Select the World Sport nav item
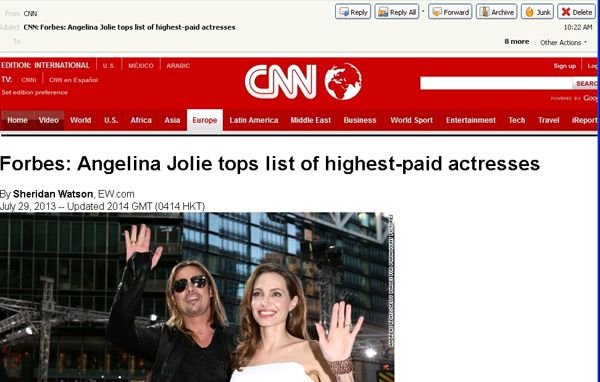 (x=411, y=120)
